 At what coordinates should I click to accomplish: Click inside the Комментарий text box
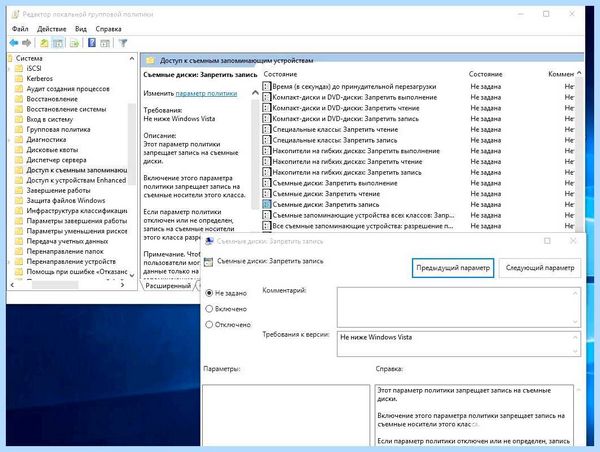[458, 307]
